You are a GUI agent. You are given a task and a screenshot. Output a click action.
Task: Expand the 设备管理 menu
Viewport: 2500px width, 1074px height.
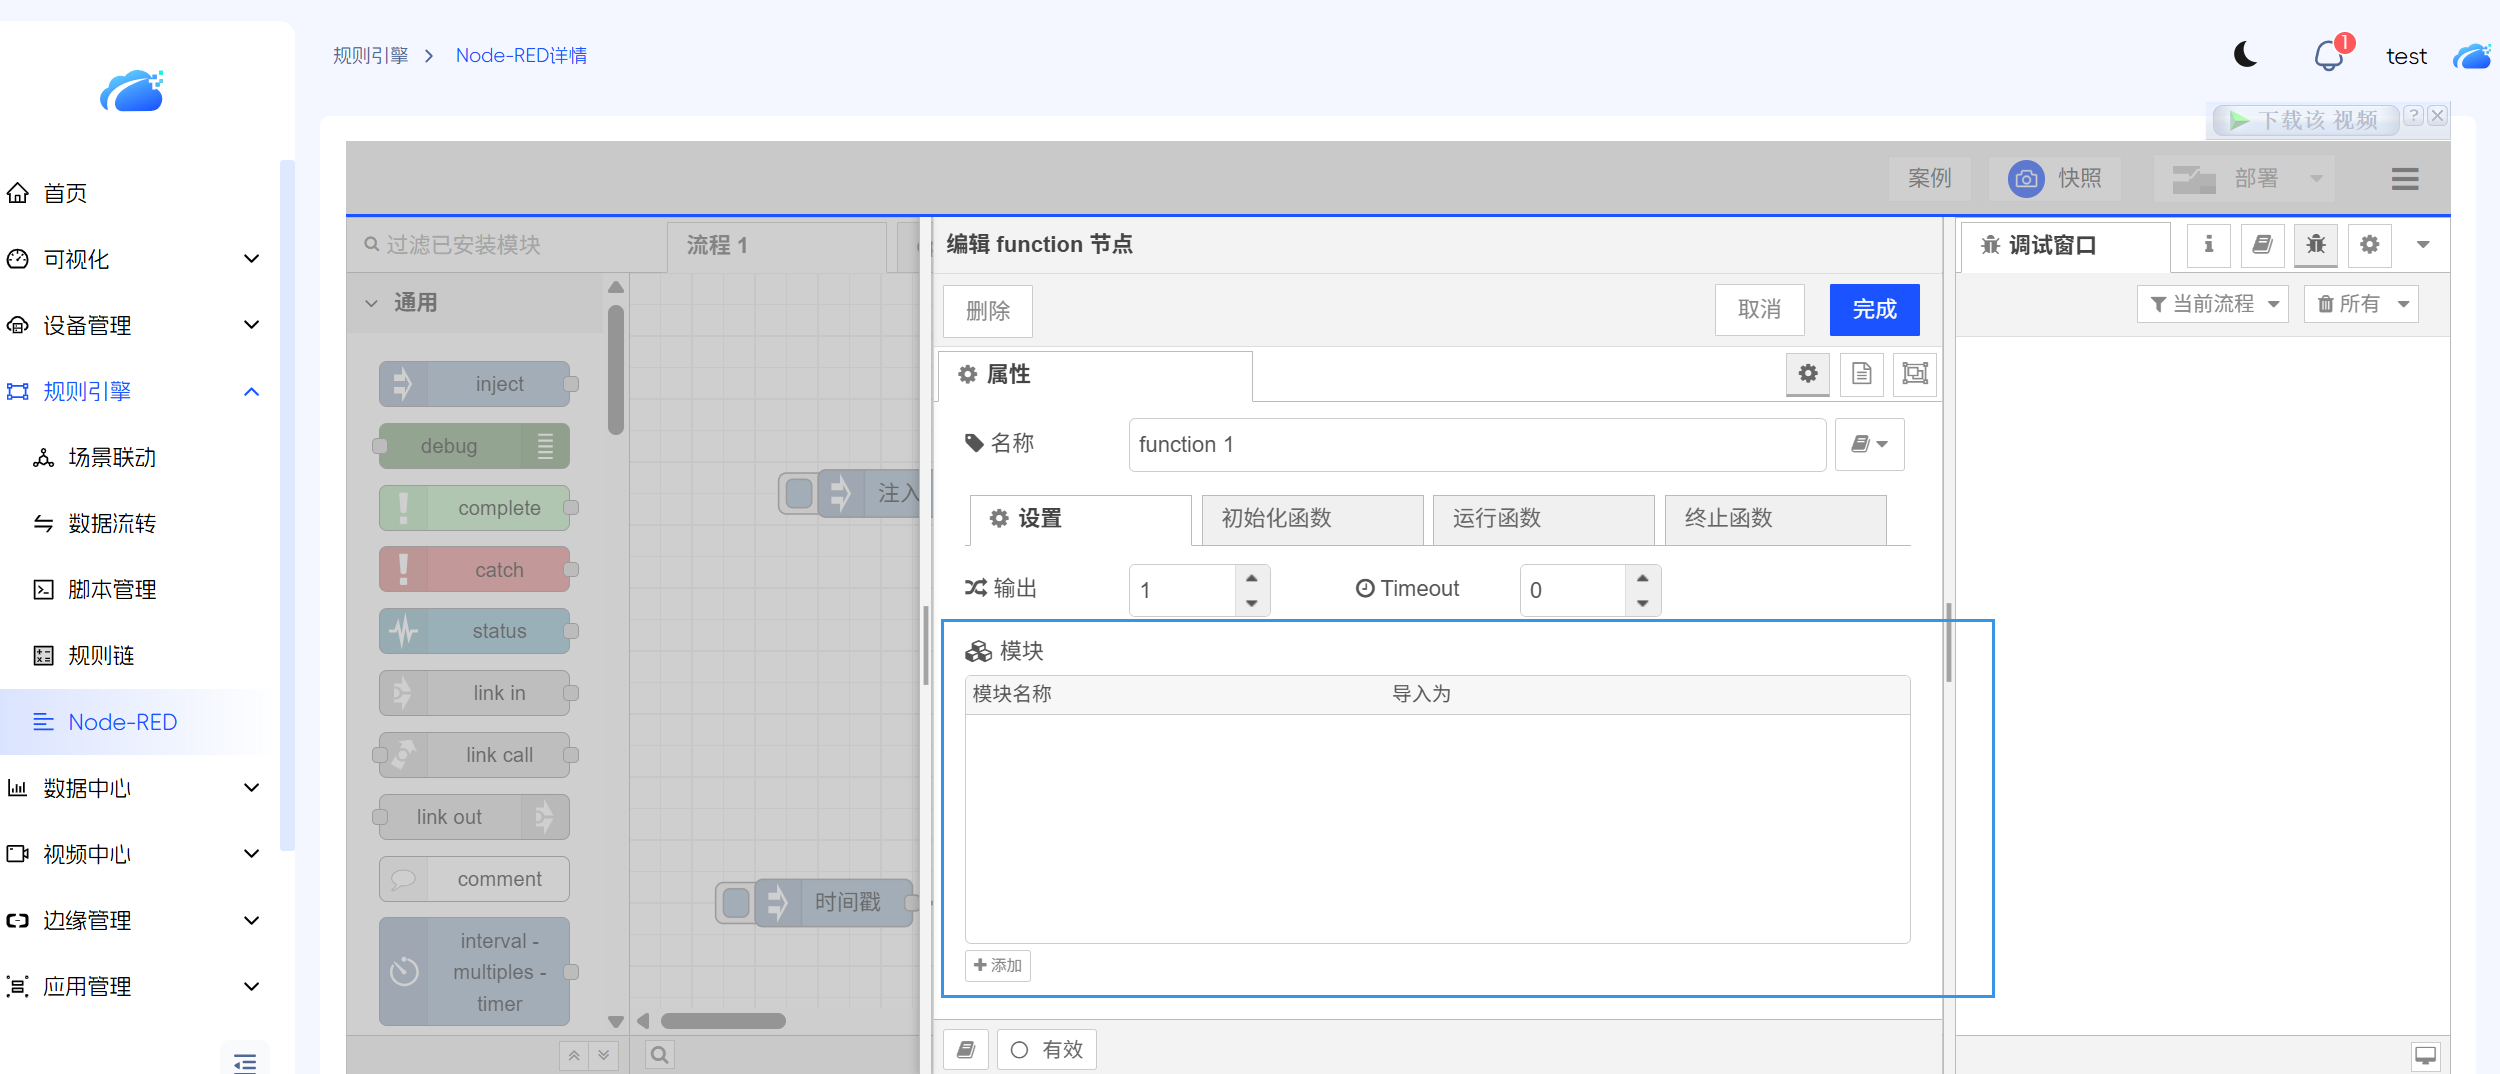[133, 325]
